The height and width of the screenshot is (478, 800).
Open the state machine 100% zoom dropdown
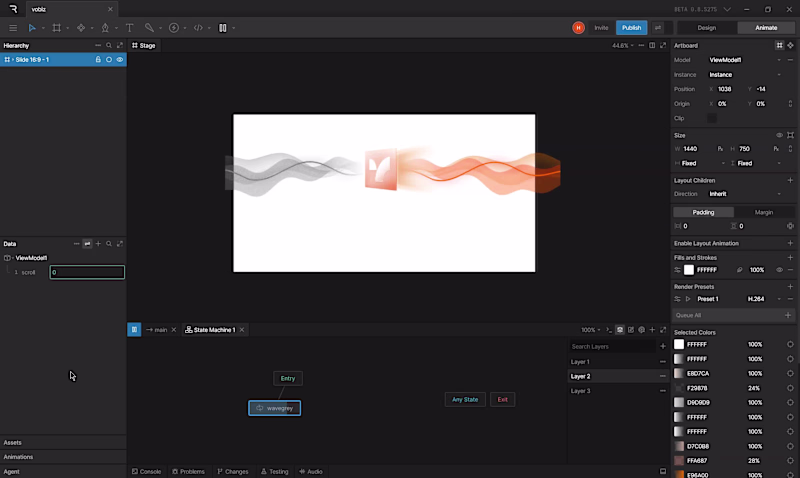591,330
